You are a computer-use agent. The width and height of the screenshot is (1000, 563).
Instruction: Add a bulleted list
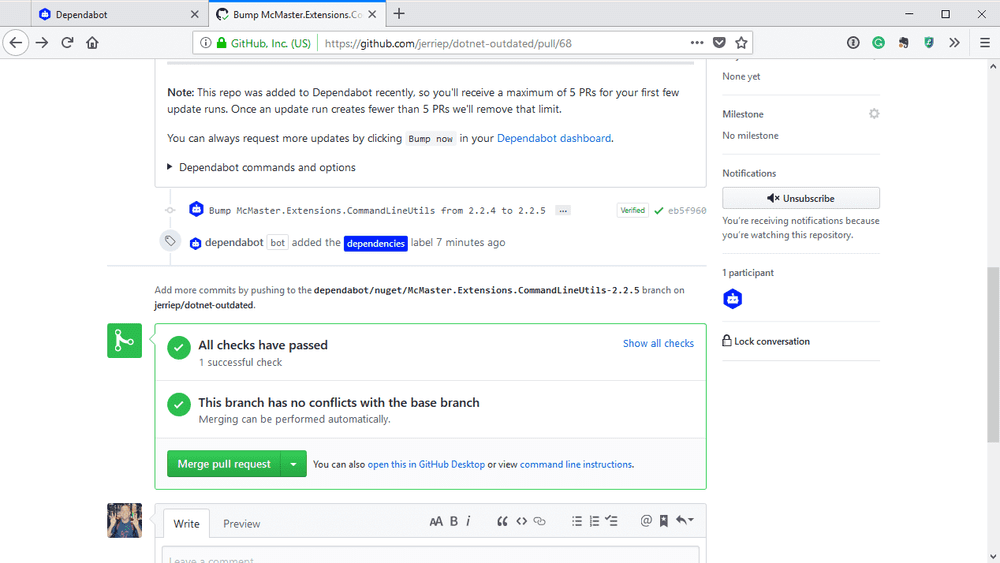[x=577, y=522]
